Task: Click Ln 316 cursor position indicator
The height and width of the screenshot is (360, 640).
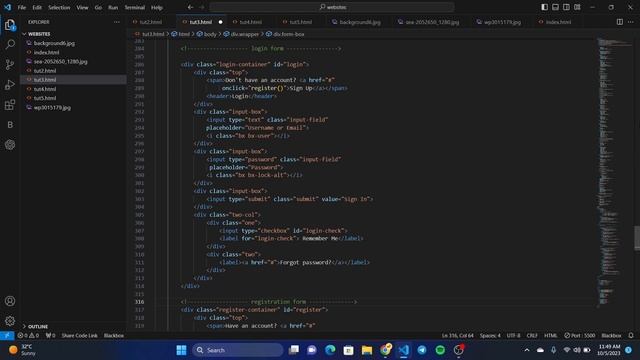Action: (x=458, y=336)
